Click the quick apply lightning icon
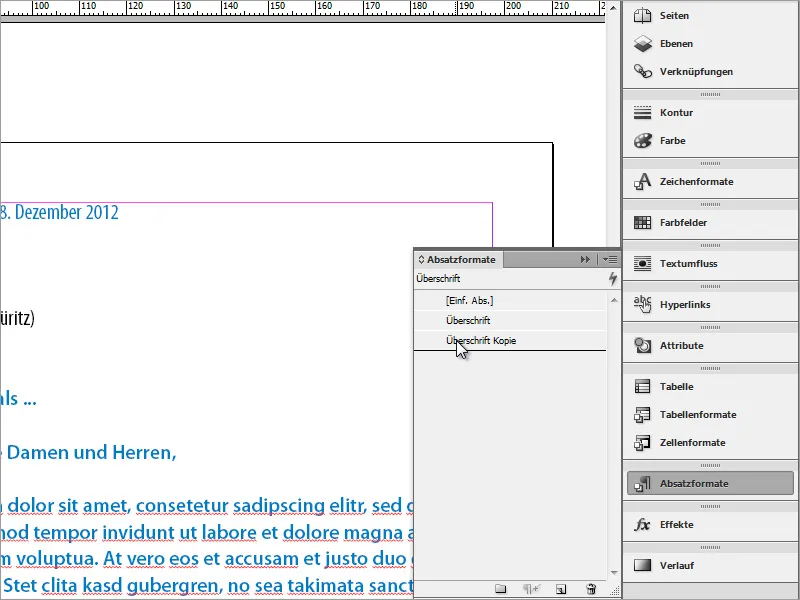The width and height of the screenshot is (800, 600). tap(613, 279)
